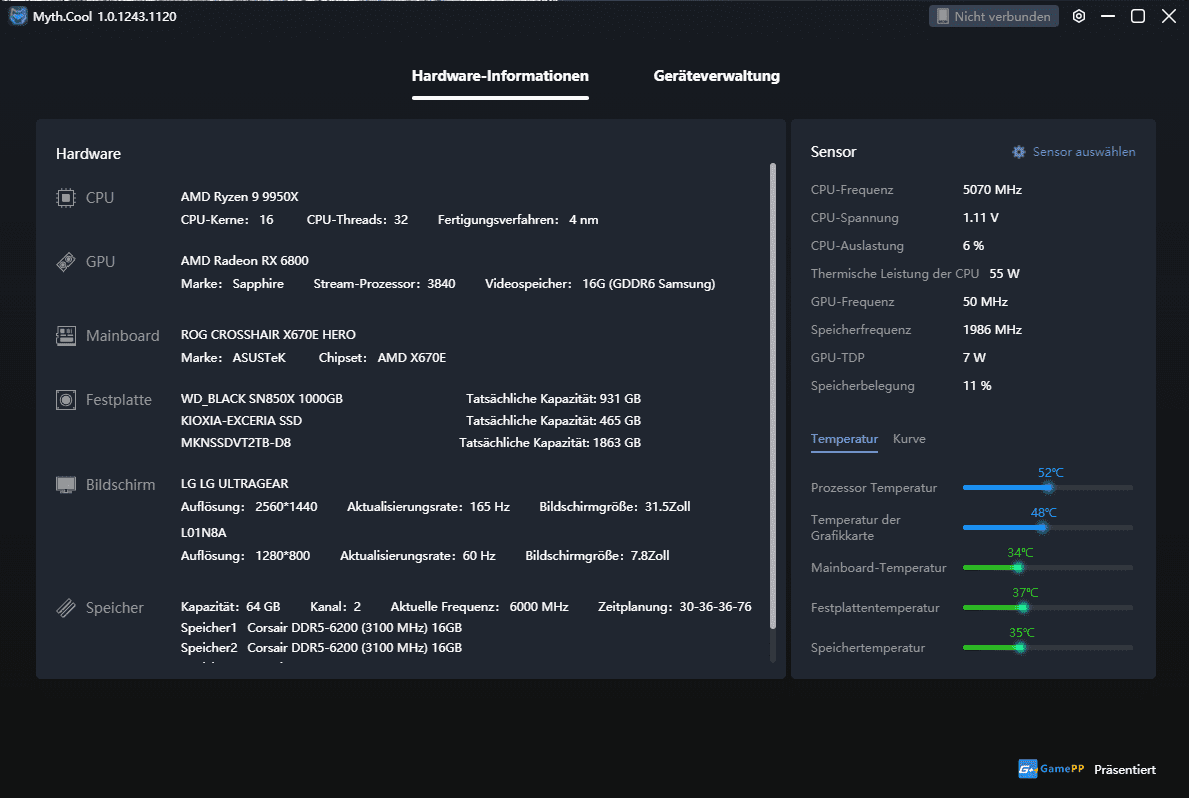
Task: Click the device icon in Nicht verbunden
Action: pos(943,16)
